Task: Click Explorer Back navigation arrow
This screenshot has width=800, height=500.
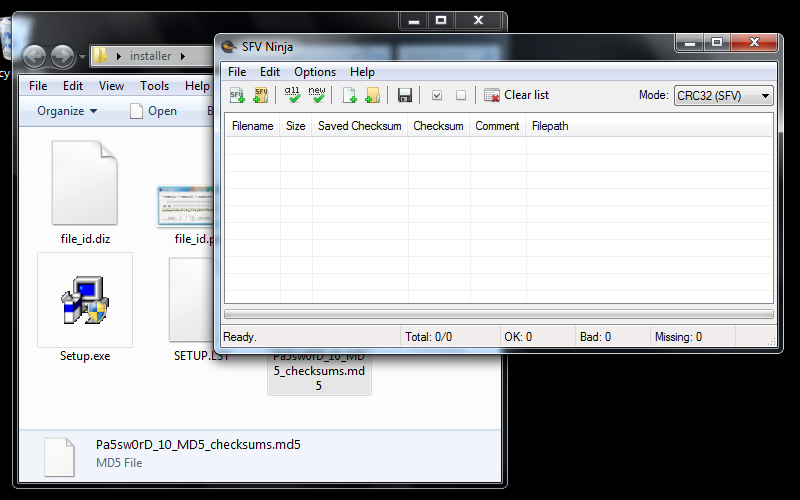Action: click(34, 56)
